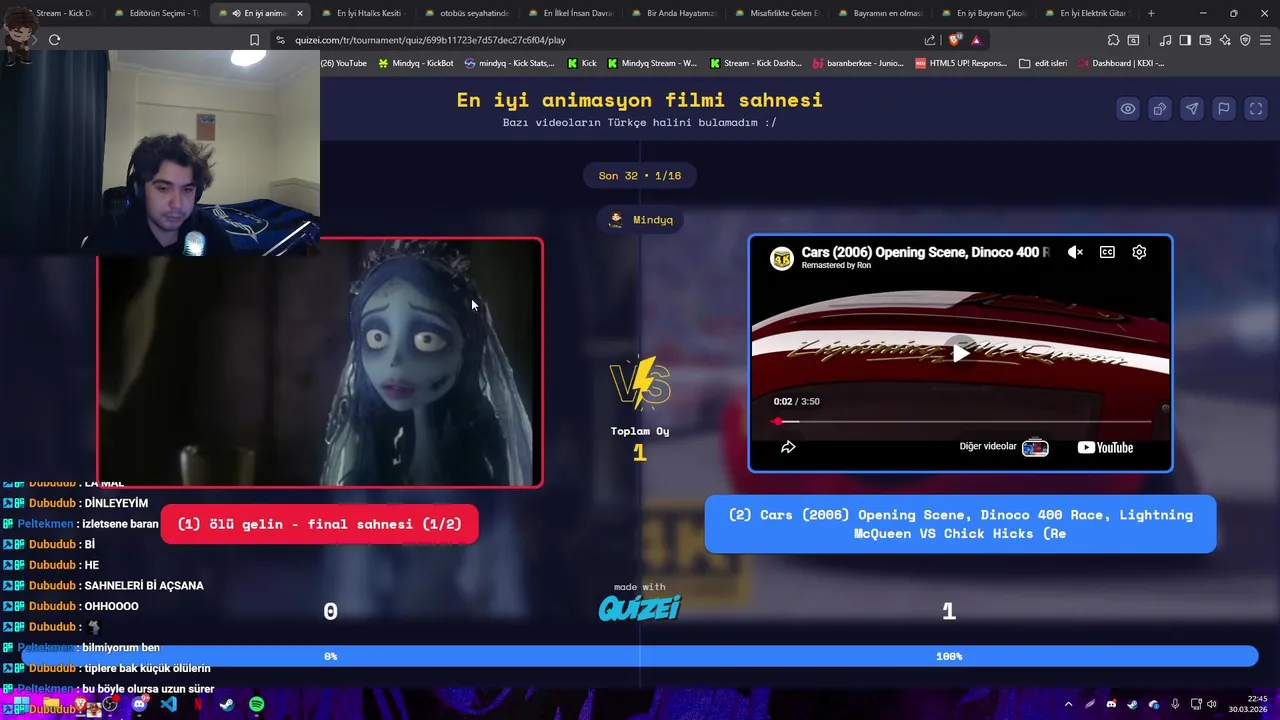Bookmark this page with the bookmark icon

tap(254, 40)
